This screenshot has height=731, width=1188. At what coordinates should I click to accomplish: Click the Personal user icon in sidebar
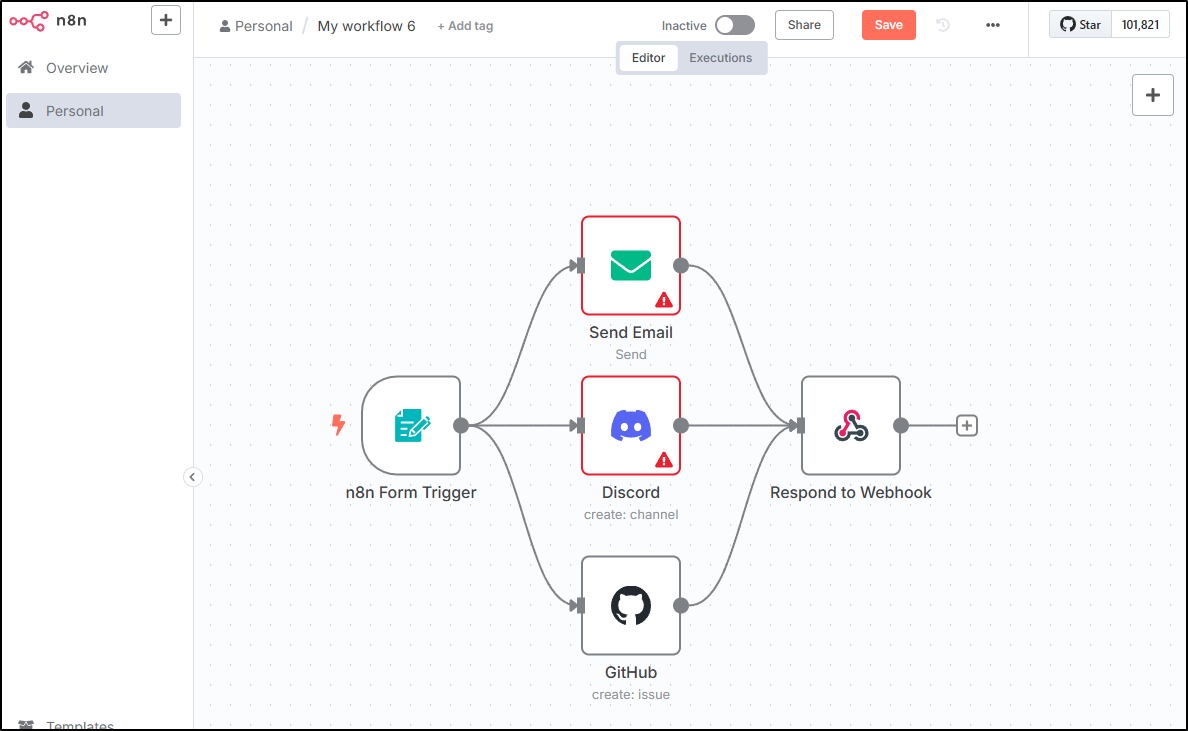[x=26, y=111]
